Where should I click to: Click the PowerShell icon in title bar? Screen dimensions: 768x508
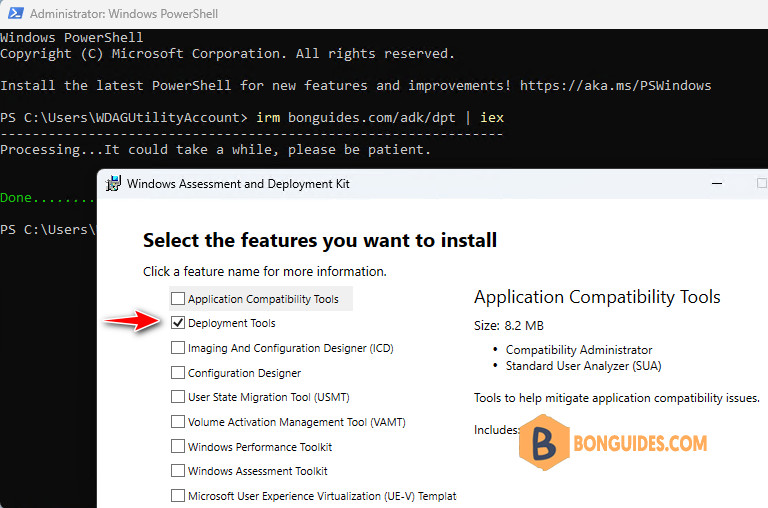(x=16, y=13)
